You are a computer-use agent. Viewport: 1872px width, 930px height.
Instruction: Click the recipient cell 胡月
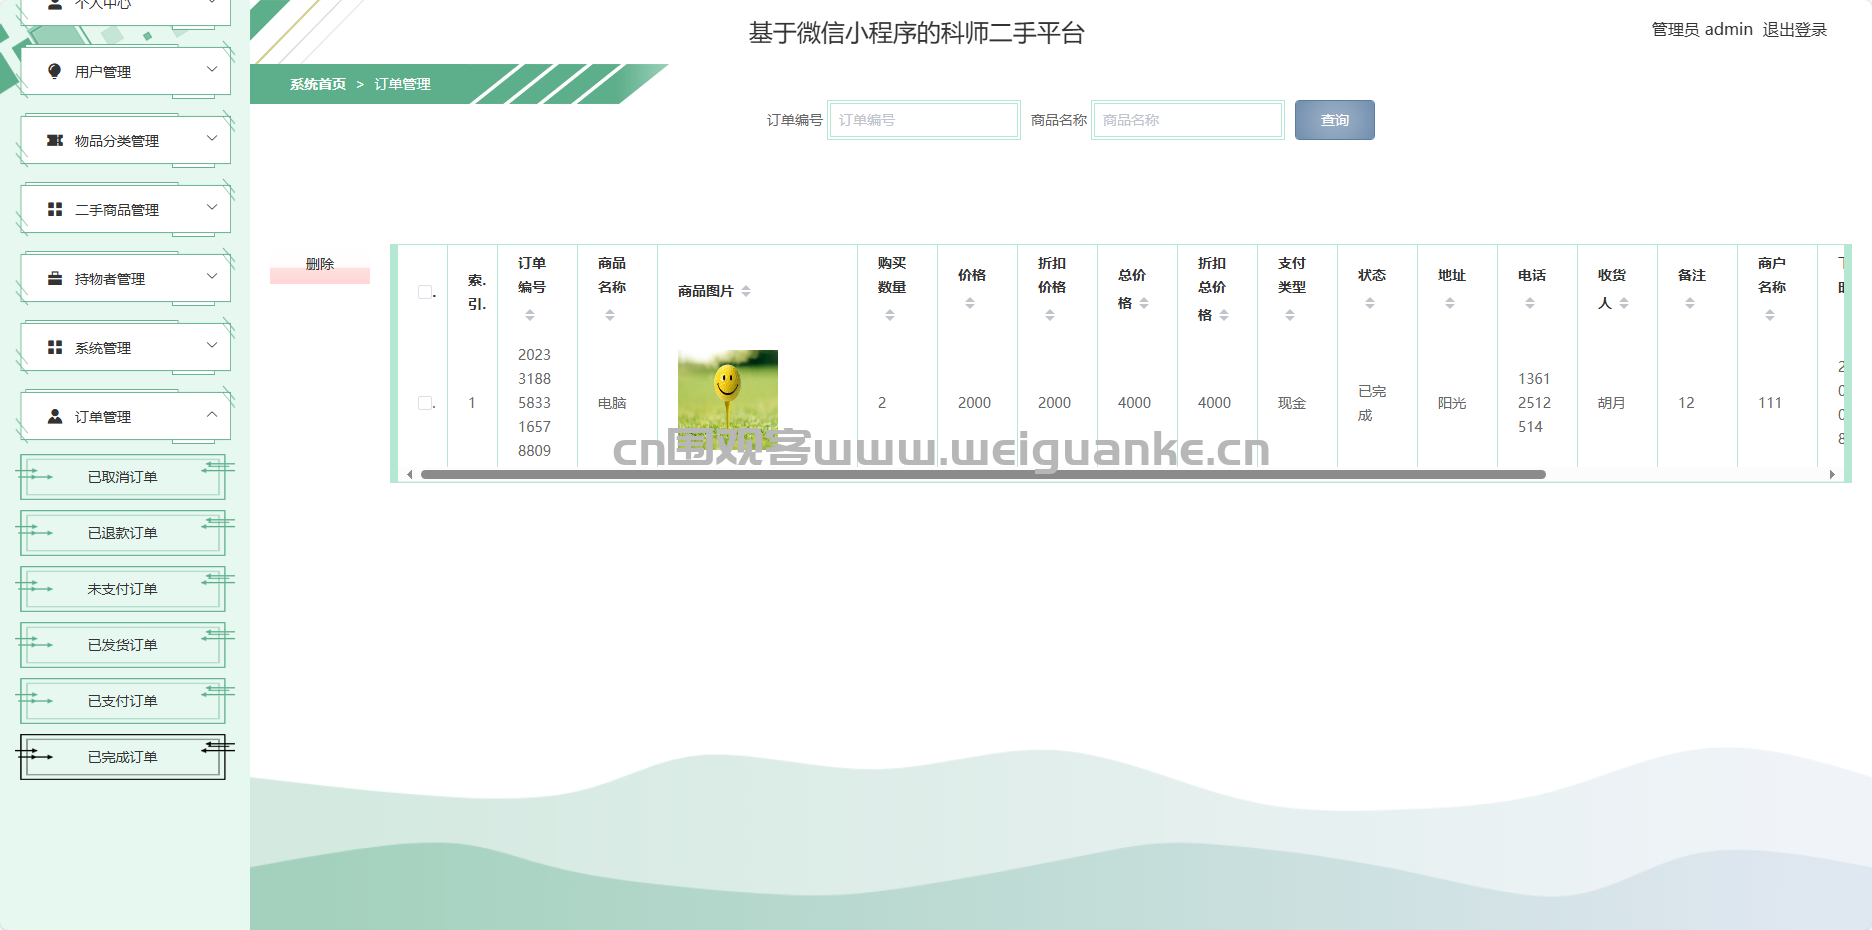point(1612,403)
